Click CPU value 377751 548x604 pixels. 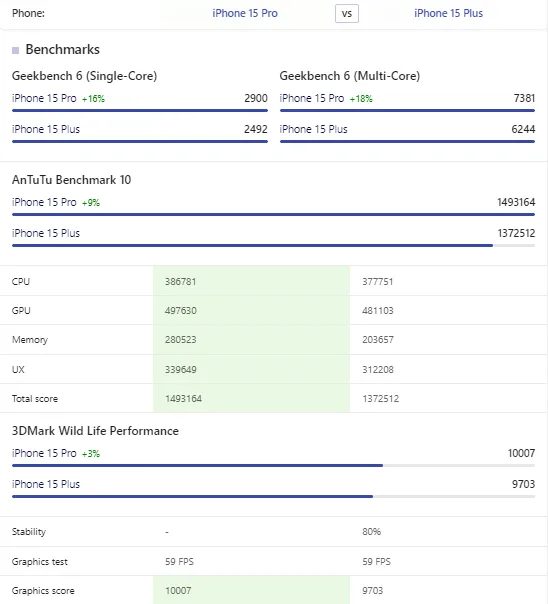(377, 282)
